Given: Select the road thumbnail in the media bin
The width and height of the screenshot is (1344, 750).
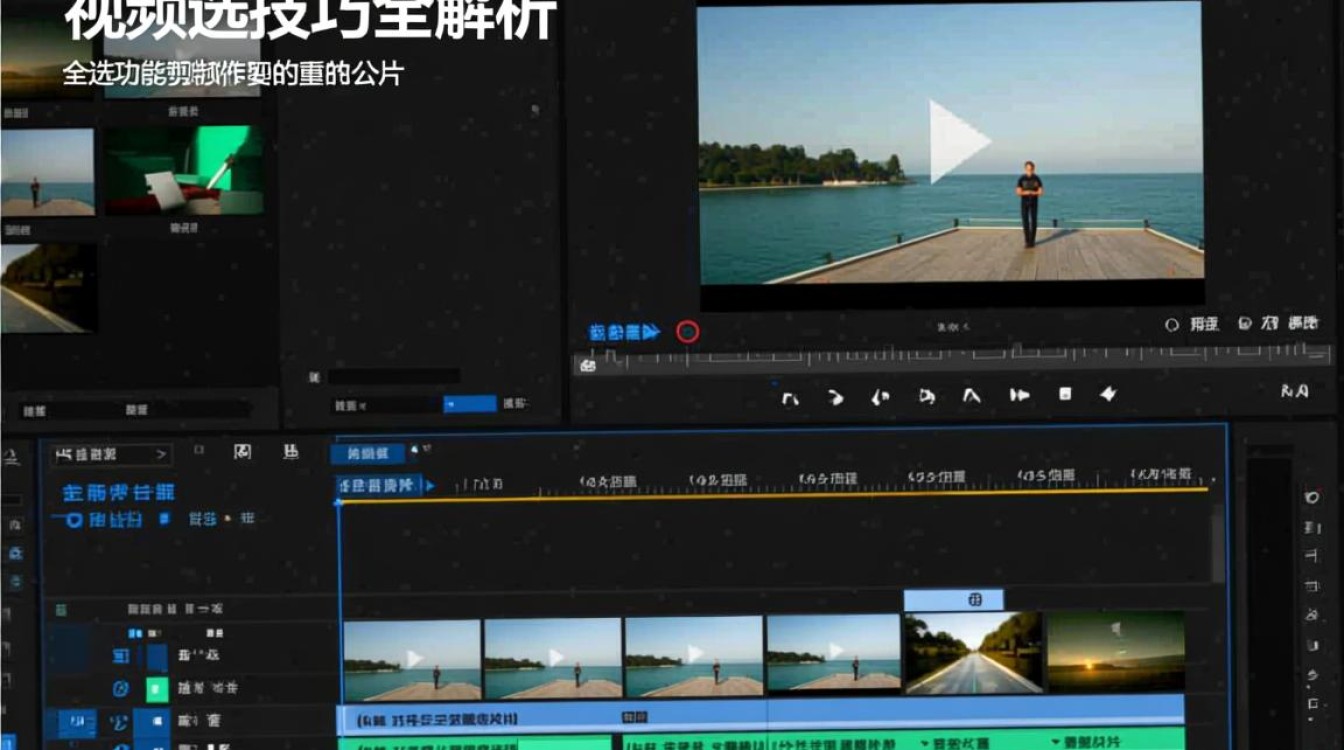Looking at the screenshot, I should 48,288.
